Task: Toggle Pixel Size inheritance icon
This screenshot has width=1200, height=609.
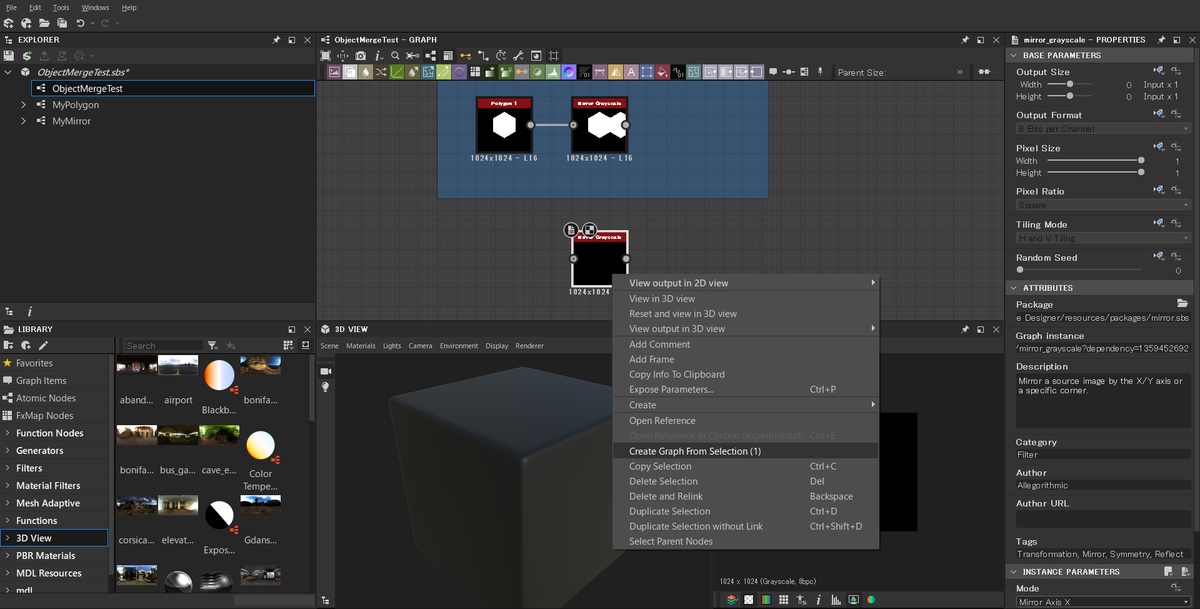Action: pyautogui.click(x=1159, y=147)
